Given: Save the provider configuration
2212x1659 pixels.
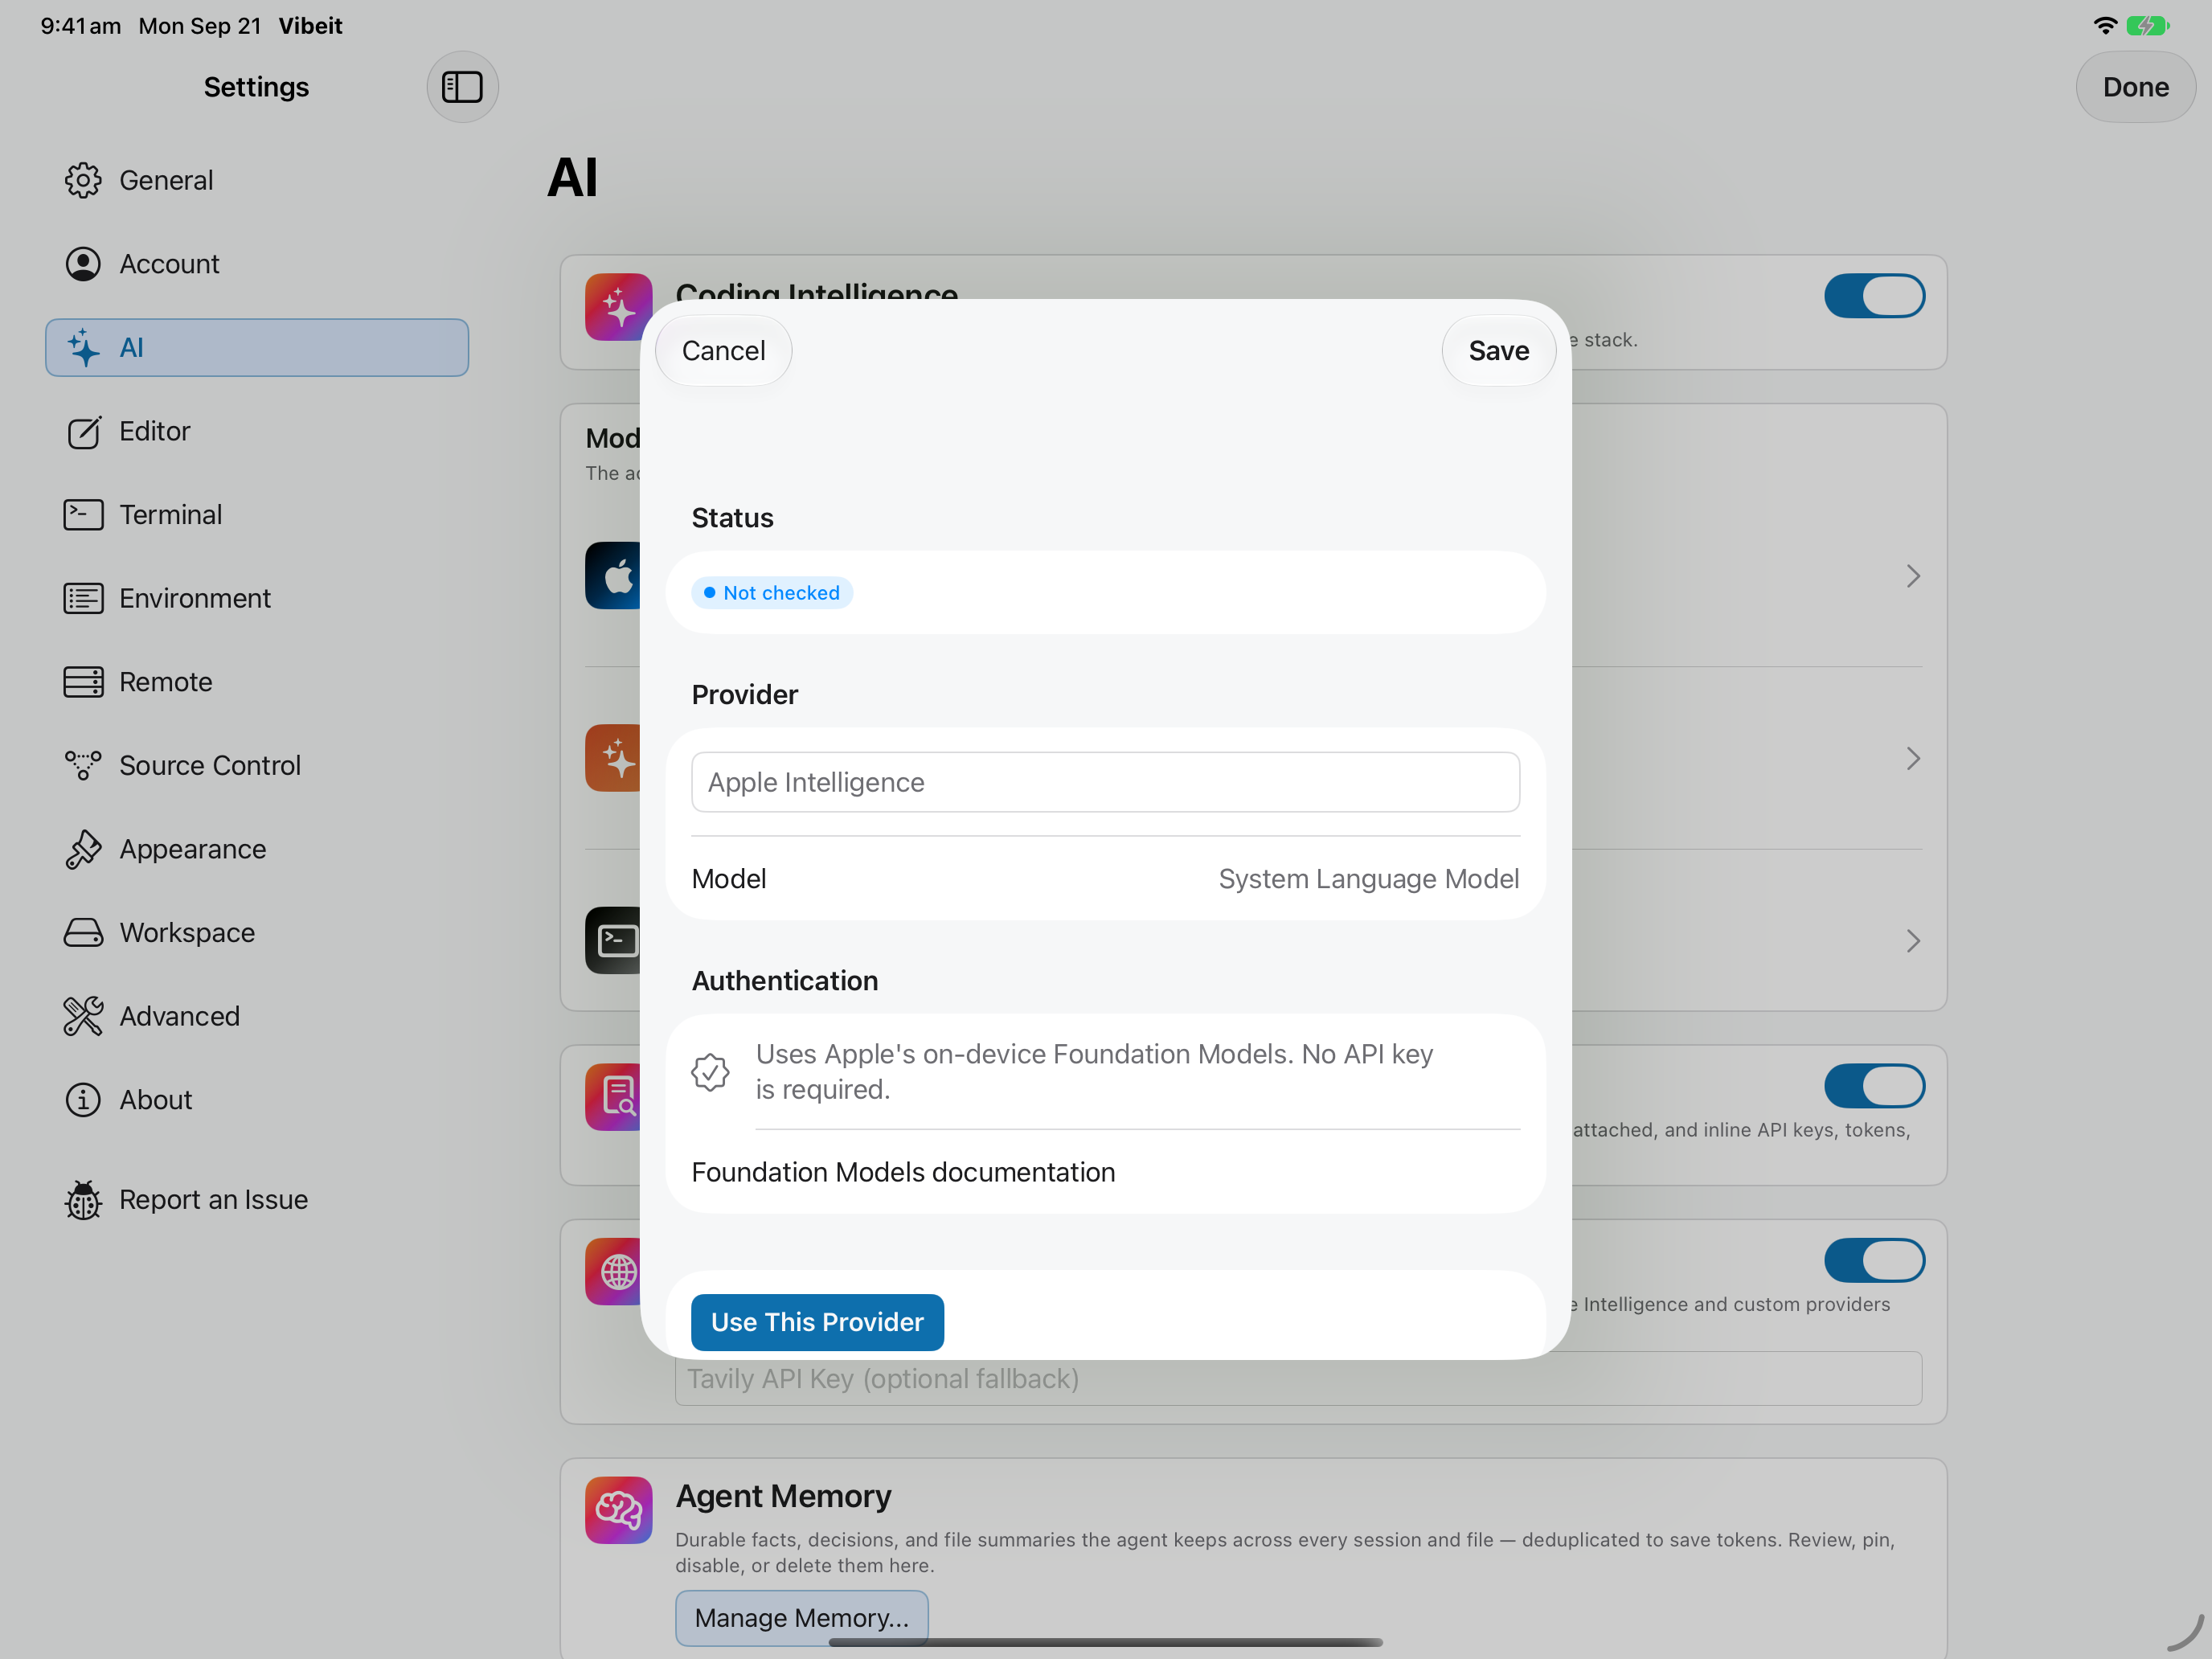Looking at the screenshot, I should point(1498,351).
